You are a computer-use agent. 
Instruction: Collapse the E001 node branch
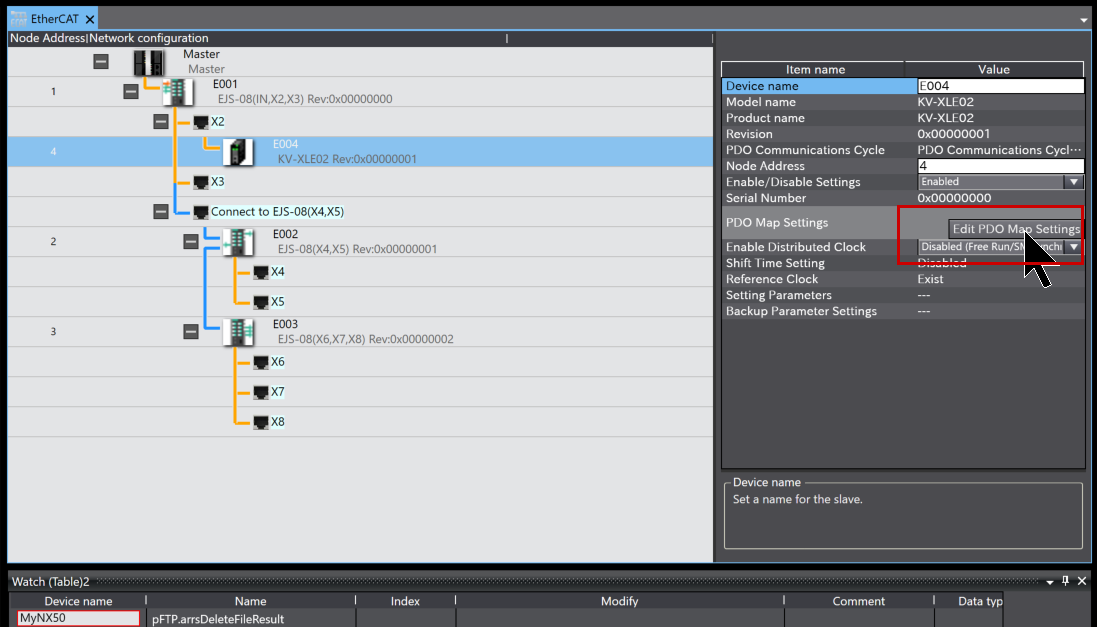pyautogui.click(x=131, y=92)
